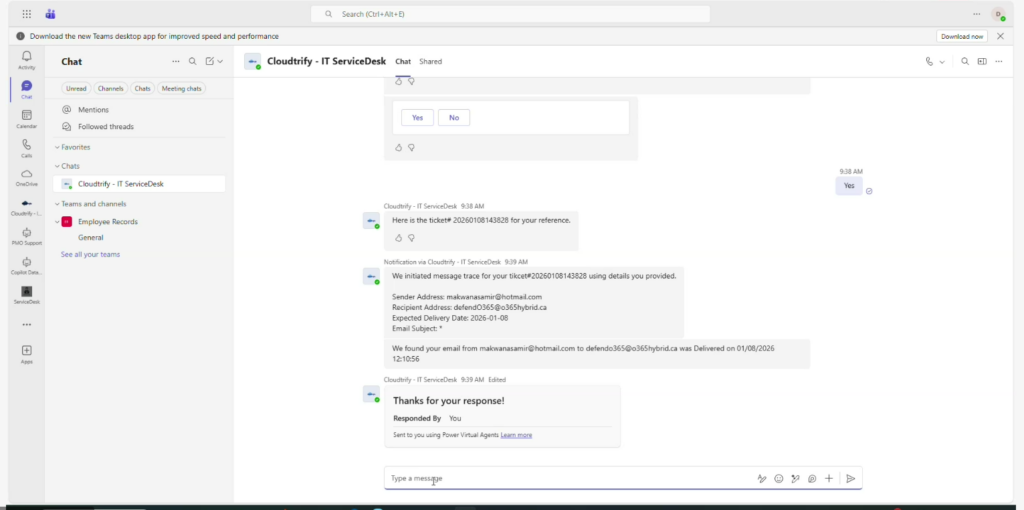Click the Download now button
The height and width of the screenshot is (510, 1024).
click(x=961, y=36)
